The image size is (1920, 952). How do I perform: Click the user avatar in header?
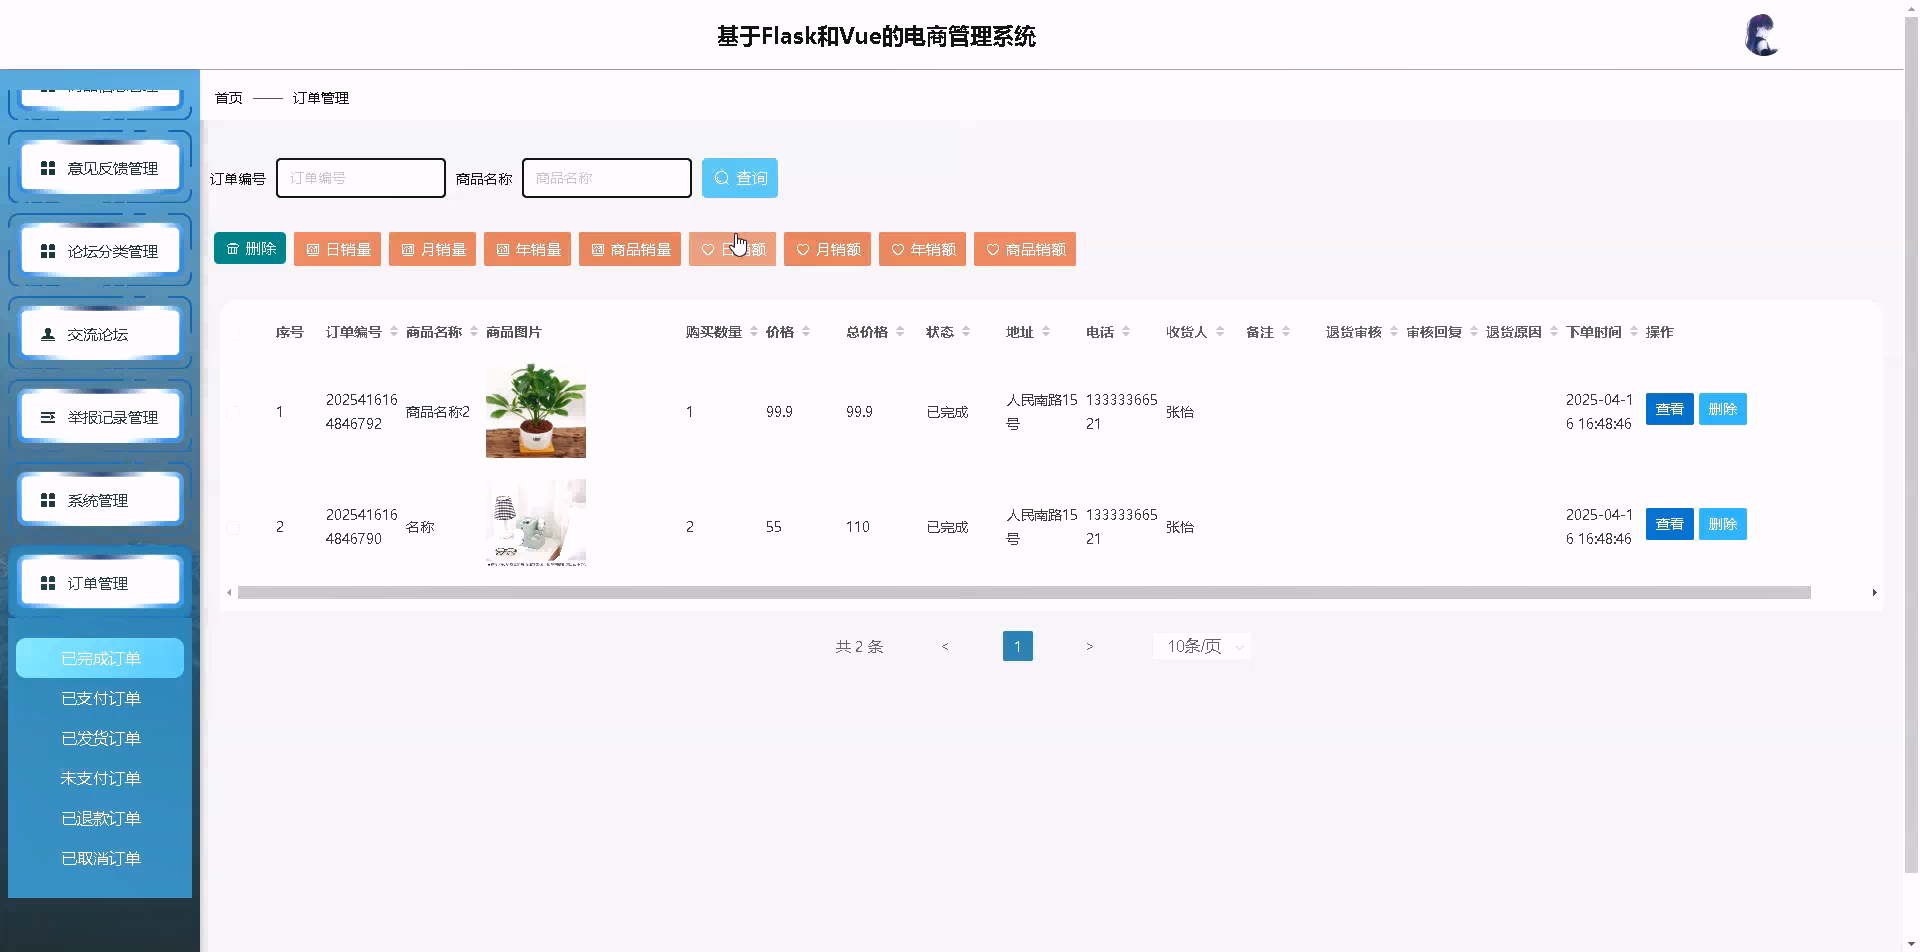click(1761, 36)
